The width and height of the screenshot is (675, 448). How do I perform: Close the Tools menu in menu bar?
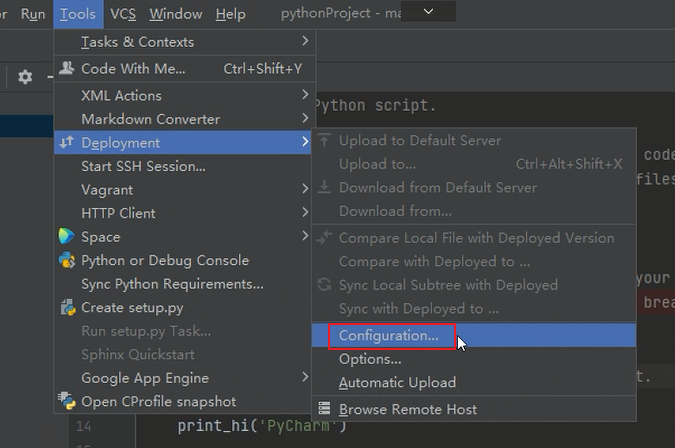(x=78, y=14)
